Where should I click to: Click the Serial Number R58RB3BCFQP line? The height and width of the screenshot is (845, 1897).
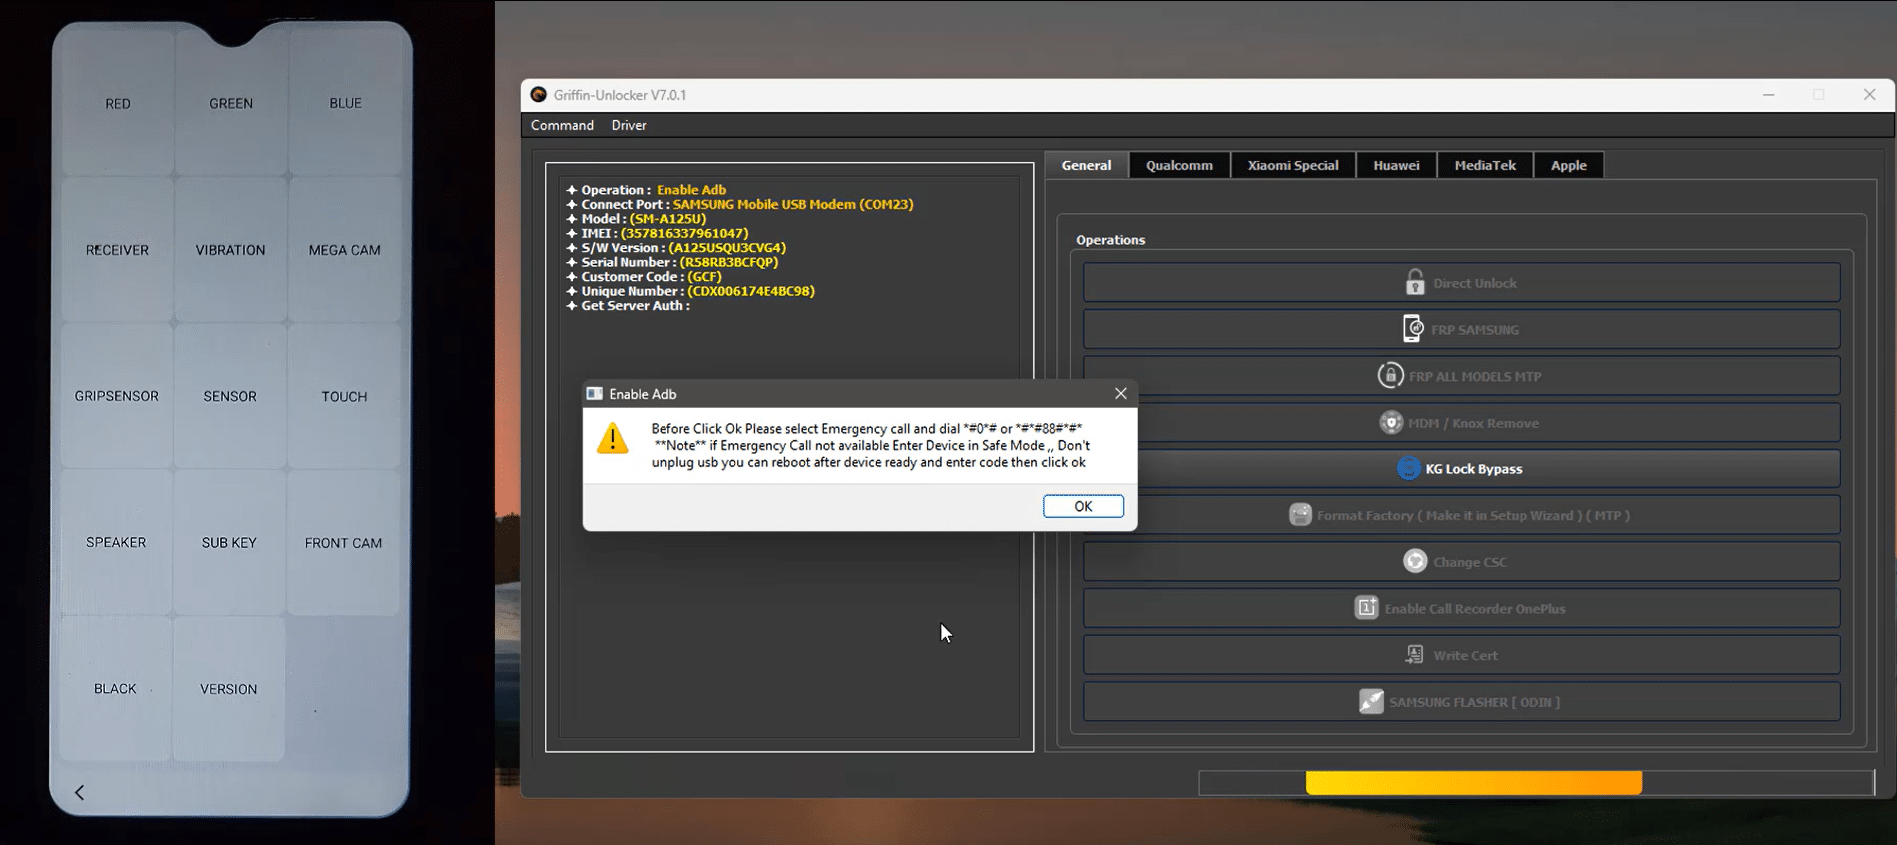click(x=672, y=262)
